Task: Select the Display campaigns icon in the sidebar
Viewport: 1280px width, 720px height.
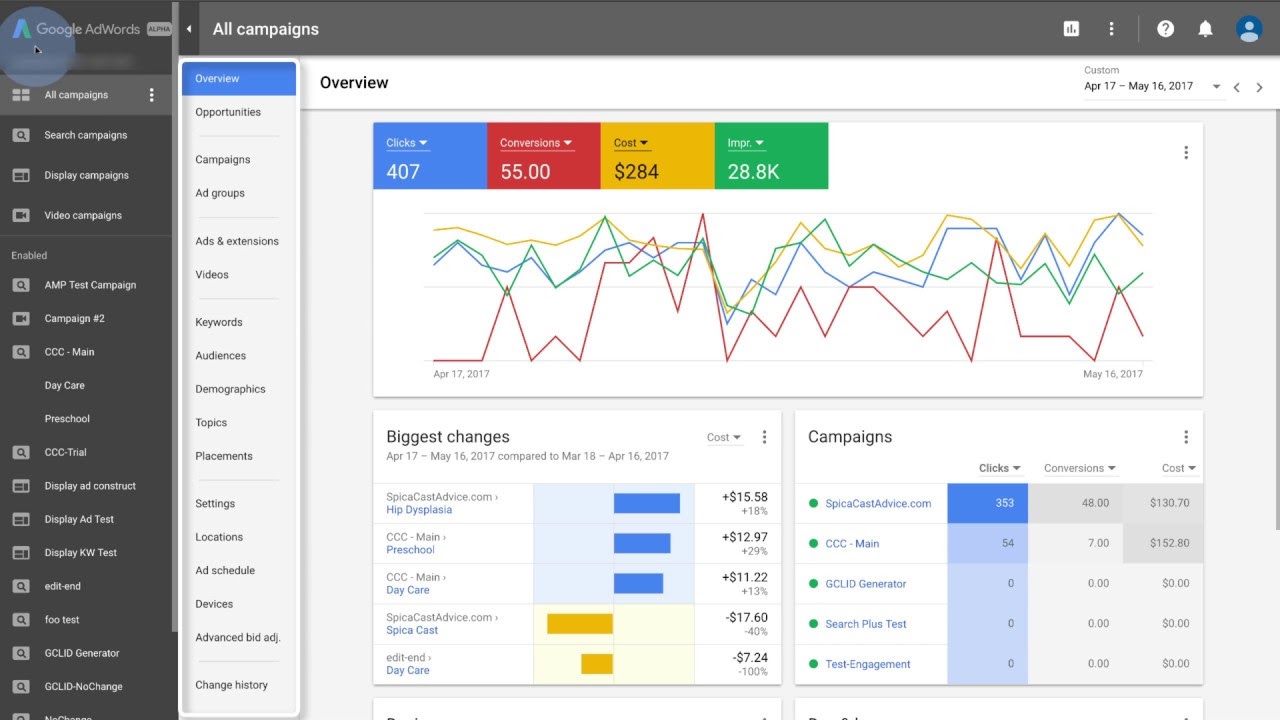Action: [x=22, y=175]
